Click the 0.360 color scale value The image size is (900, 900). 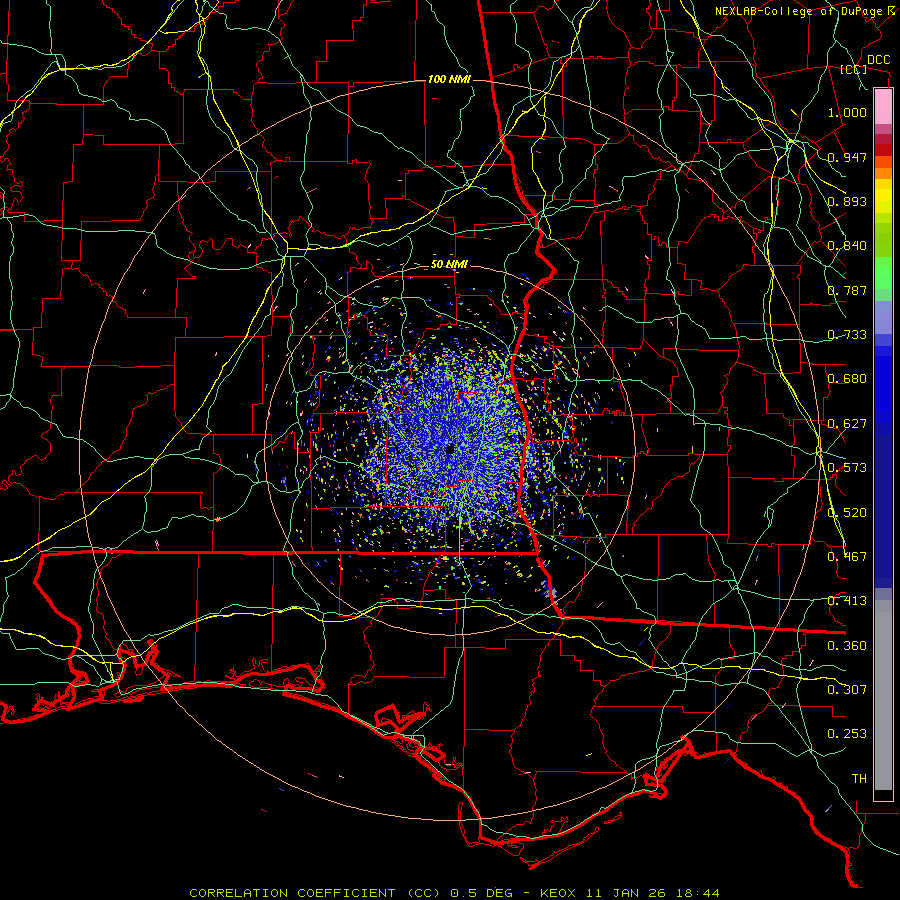pos(847,646)
